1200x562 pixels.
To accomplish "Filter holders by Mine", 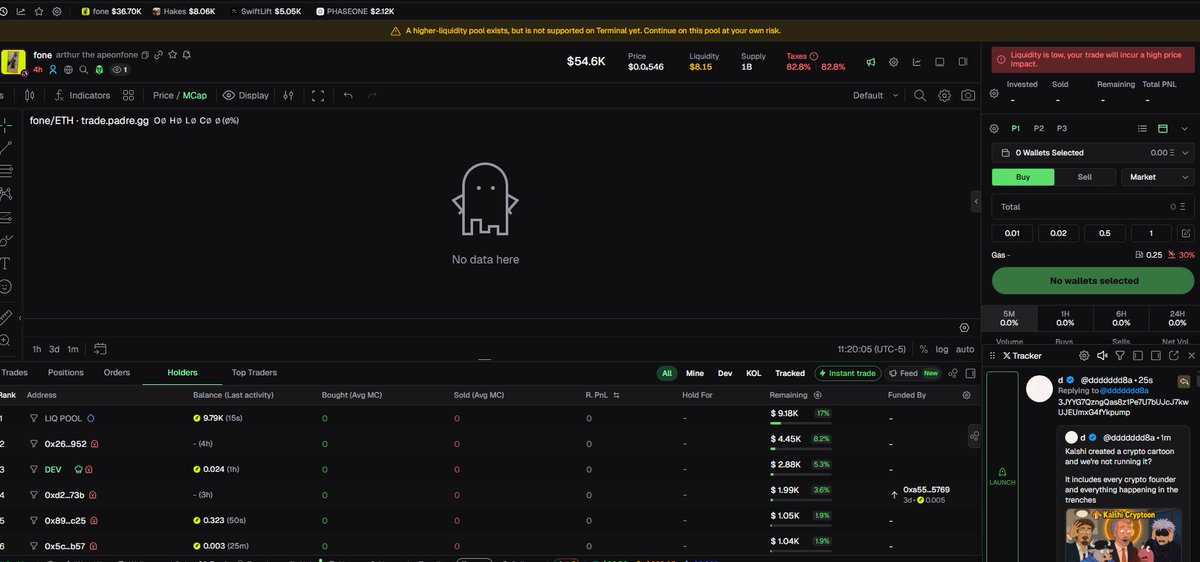I will (x=695, y=373).
